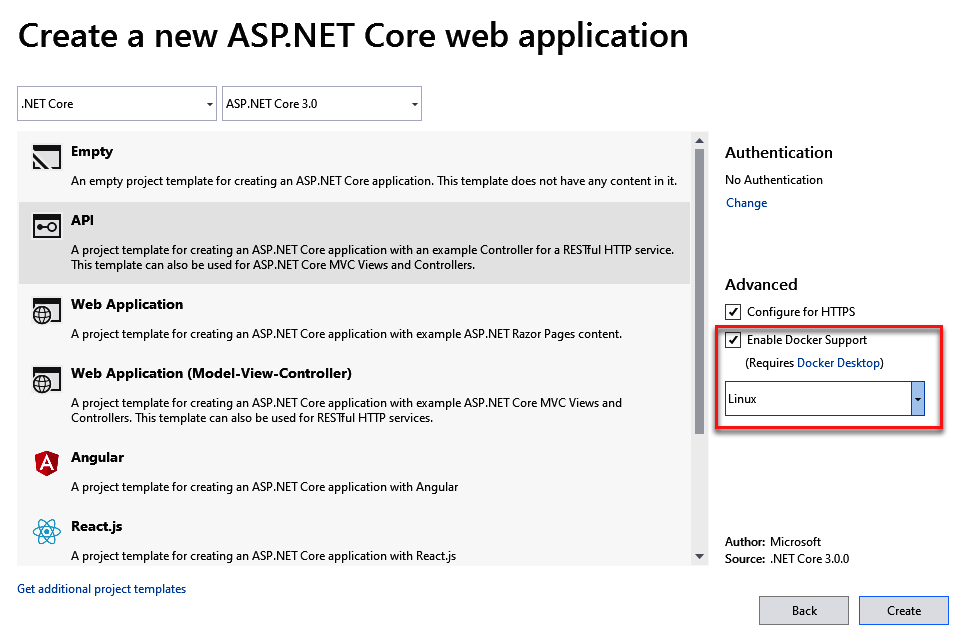Click the API template icon
The width and height of the screenshot is (968, 641).
[46, 226]
